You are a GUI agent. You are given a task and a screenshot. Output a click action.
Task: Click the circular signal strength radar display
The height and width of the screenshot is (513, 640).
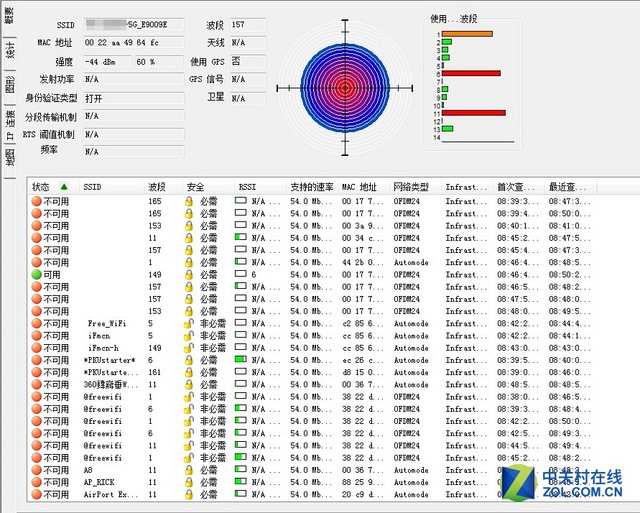coord(345,88)
